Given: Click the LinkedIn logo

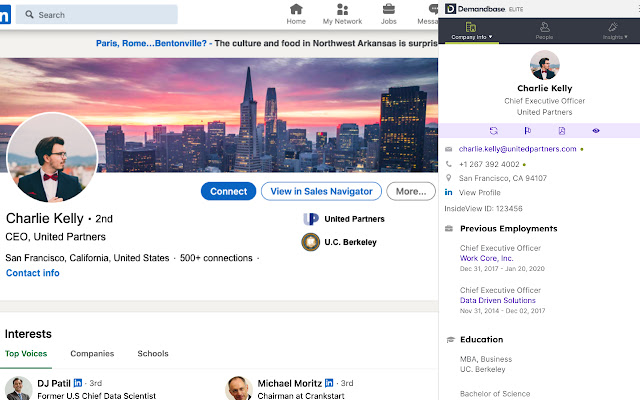Looking at the screenshot, I should (5, 15).
